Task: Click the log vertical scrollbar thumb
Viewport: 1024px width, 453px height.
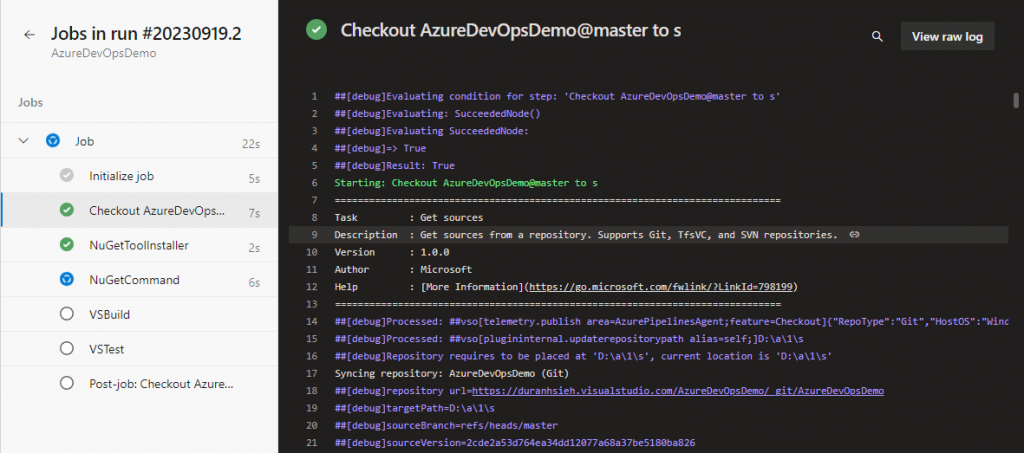Action: click(1016, 100)
